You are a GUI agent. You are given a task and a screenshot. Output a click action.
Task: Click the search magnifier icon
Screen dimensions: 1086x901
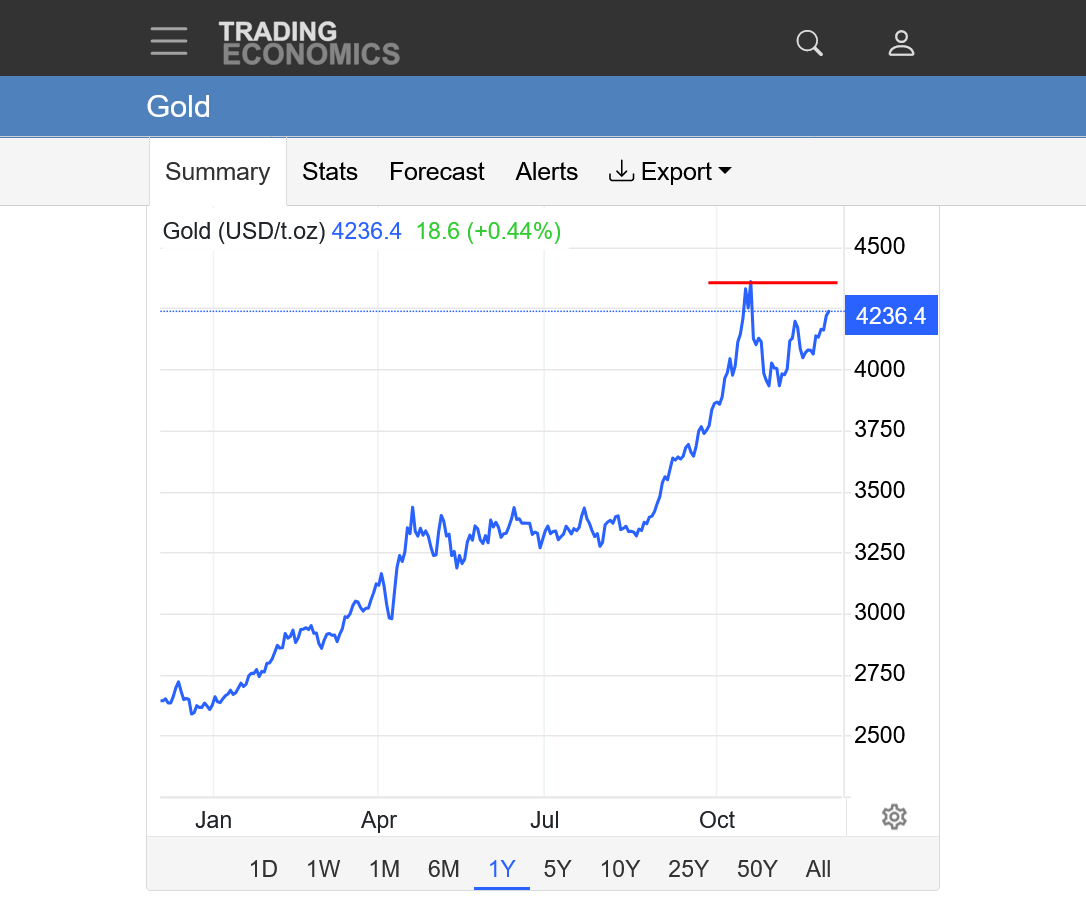coord(809,43)
